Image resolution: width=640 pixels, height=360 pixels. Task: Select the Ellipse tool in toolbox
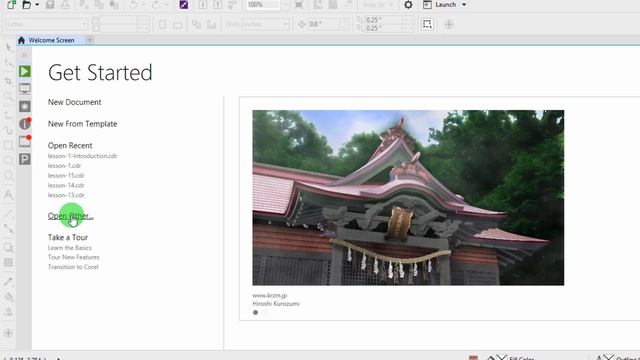pos(8,160)
